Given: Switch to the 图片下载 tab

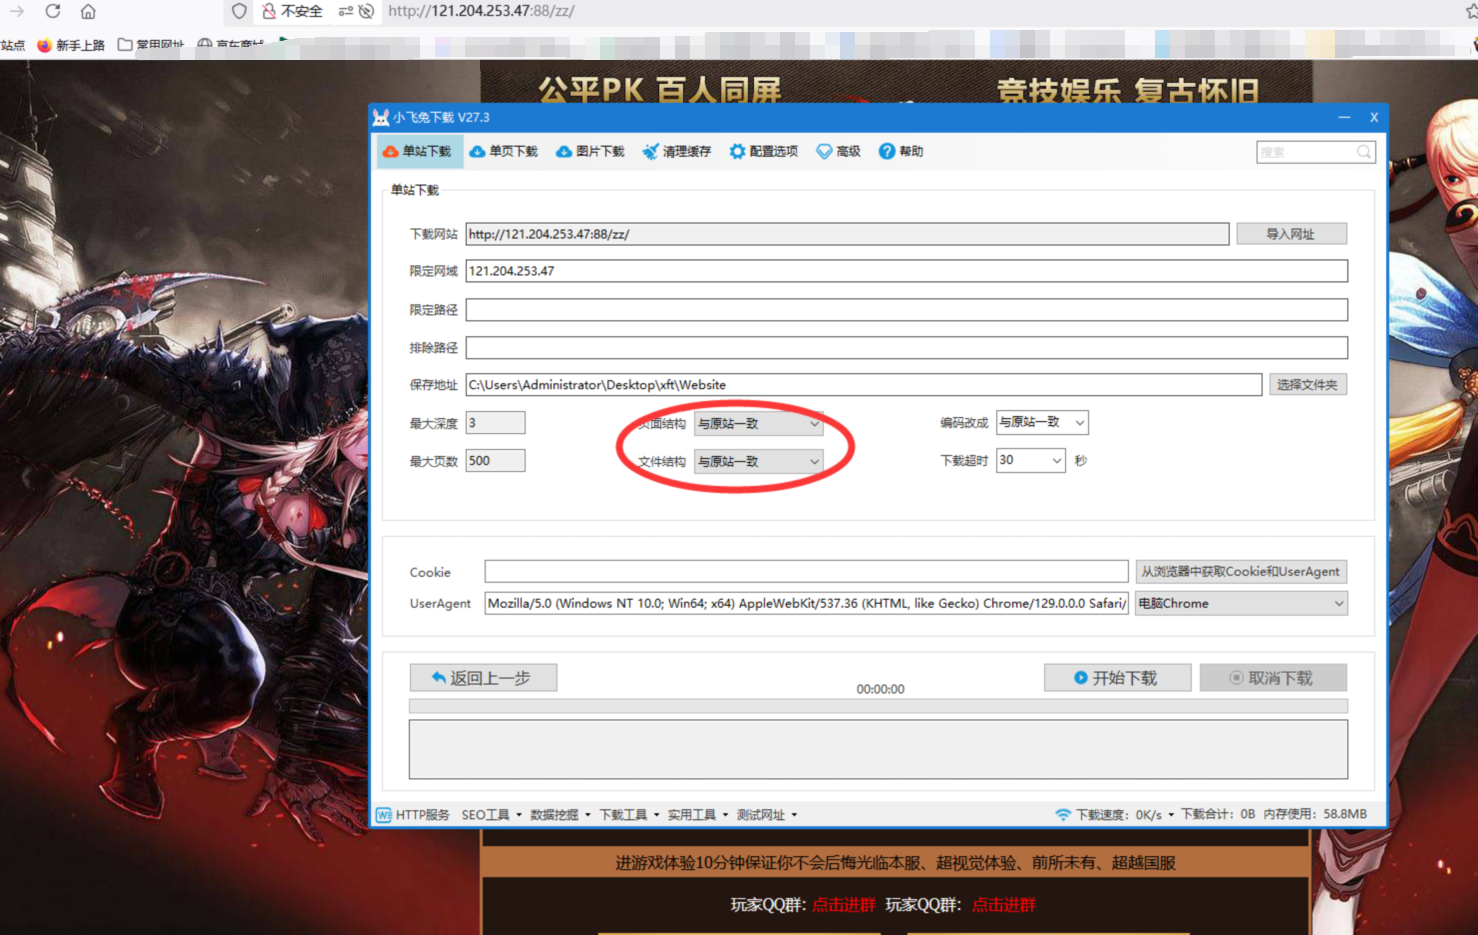Looking at the screenshot, I should [590, 152].
